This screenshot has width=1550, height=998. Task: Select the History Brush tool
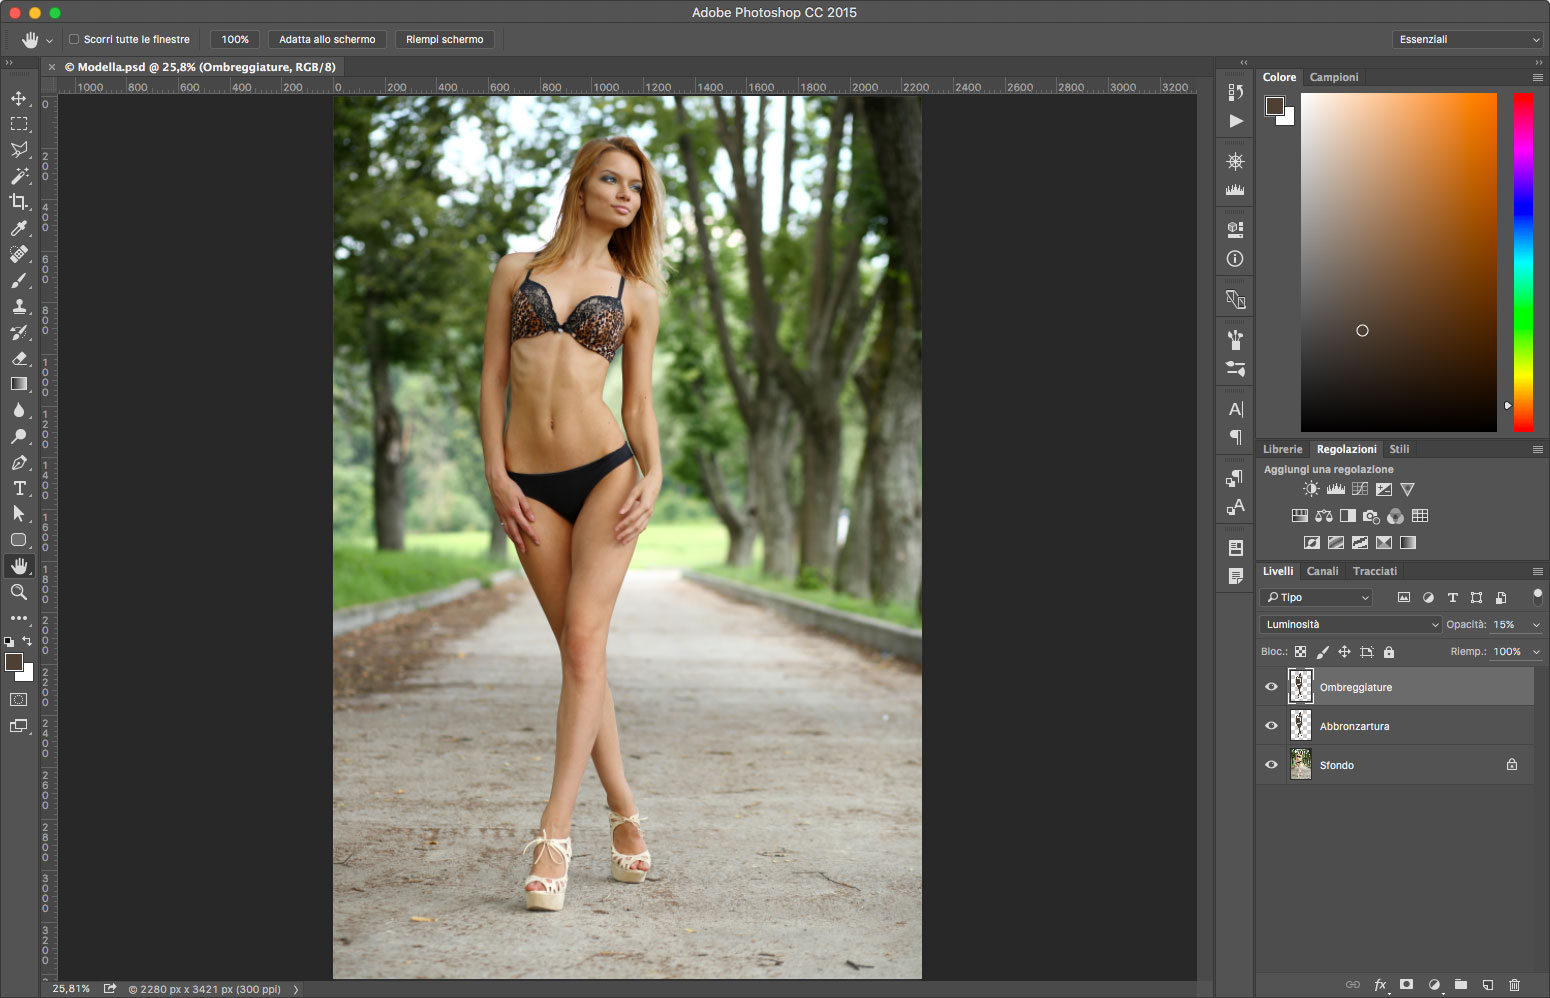tap(19, 332)
